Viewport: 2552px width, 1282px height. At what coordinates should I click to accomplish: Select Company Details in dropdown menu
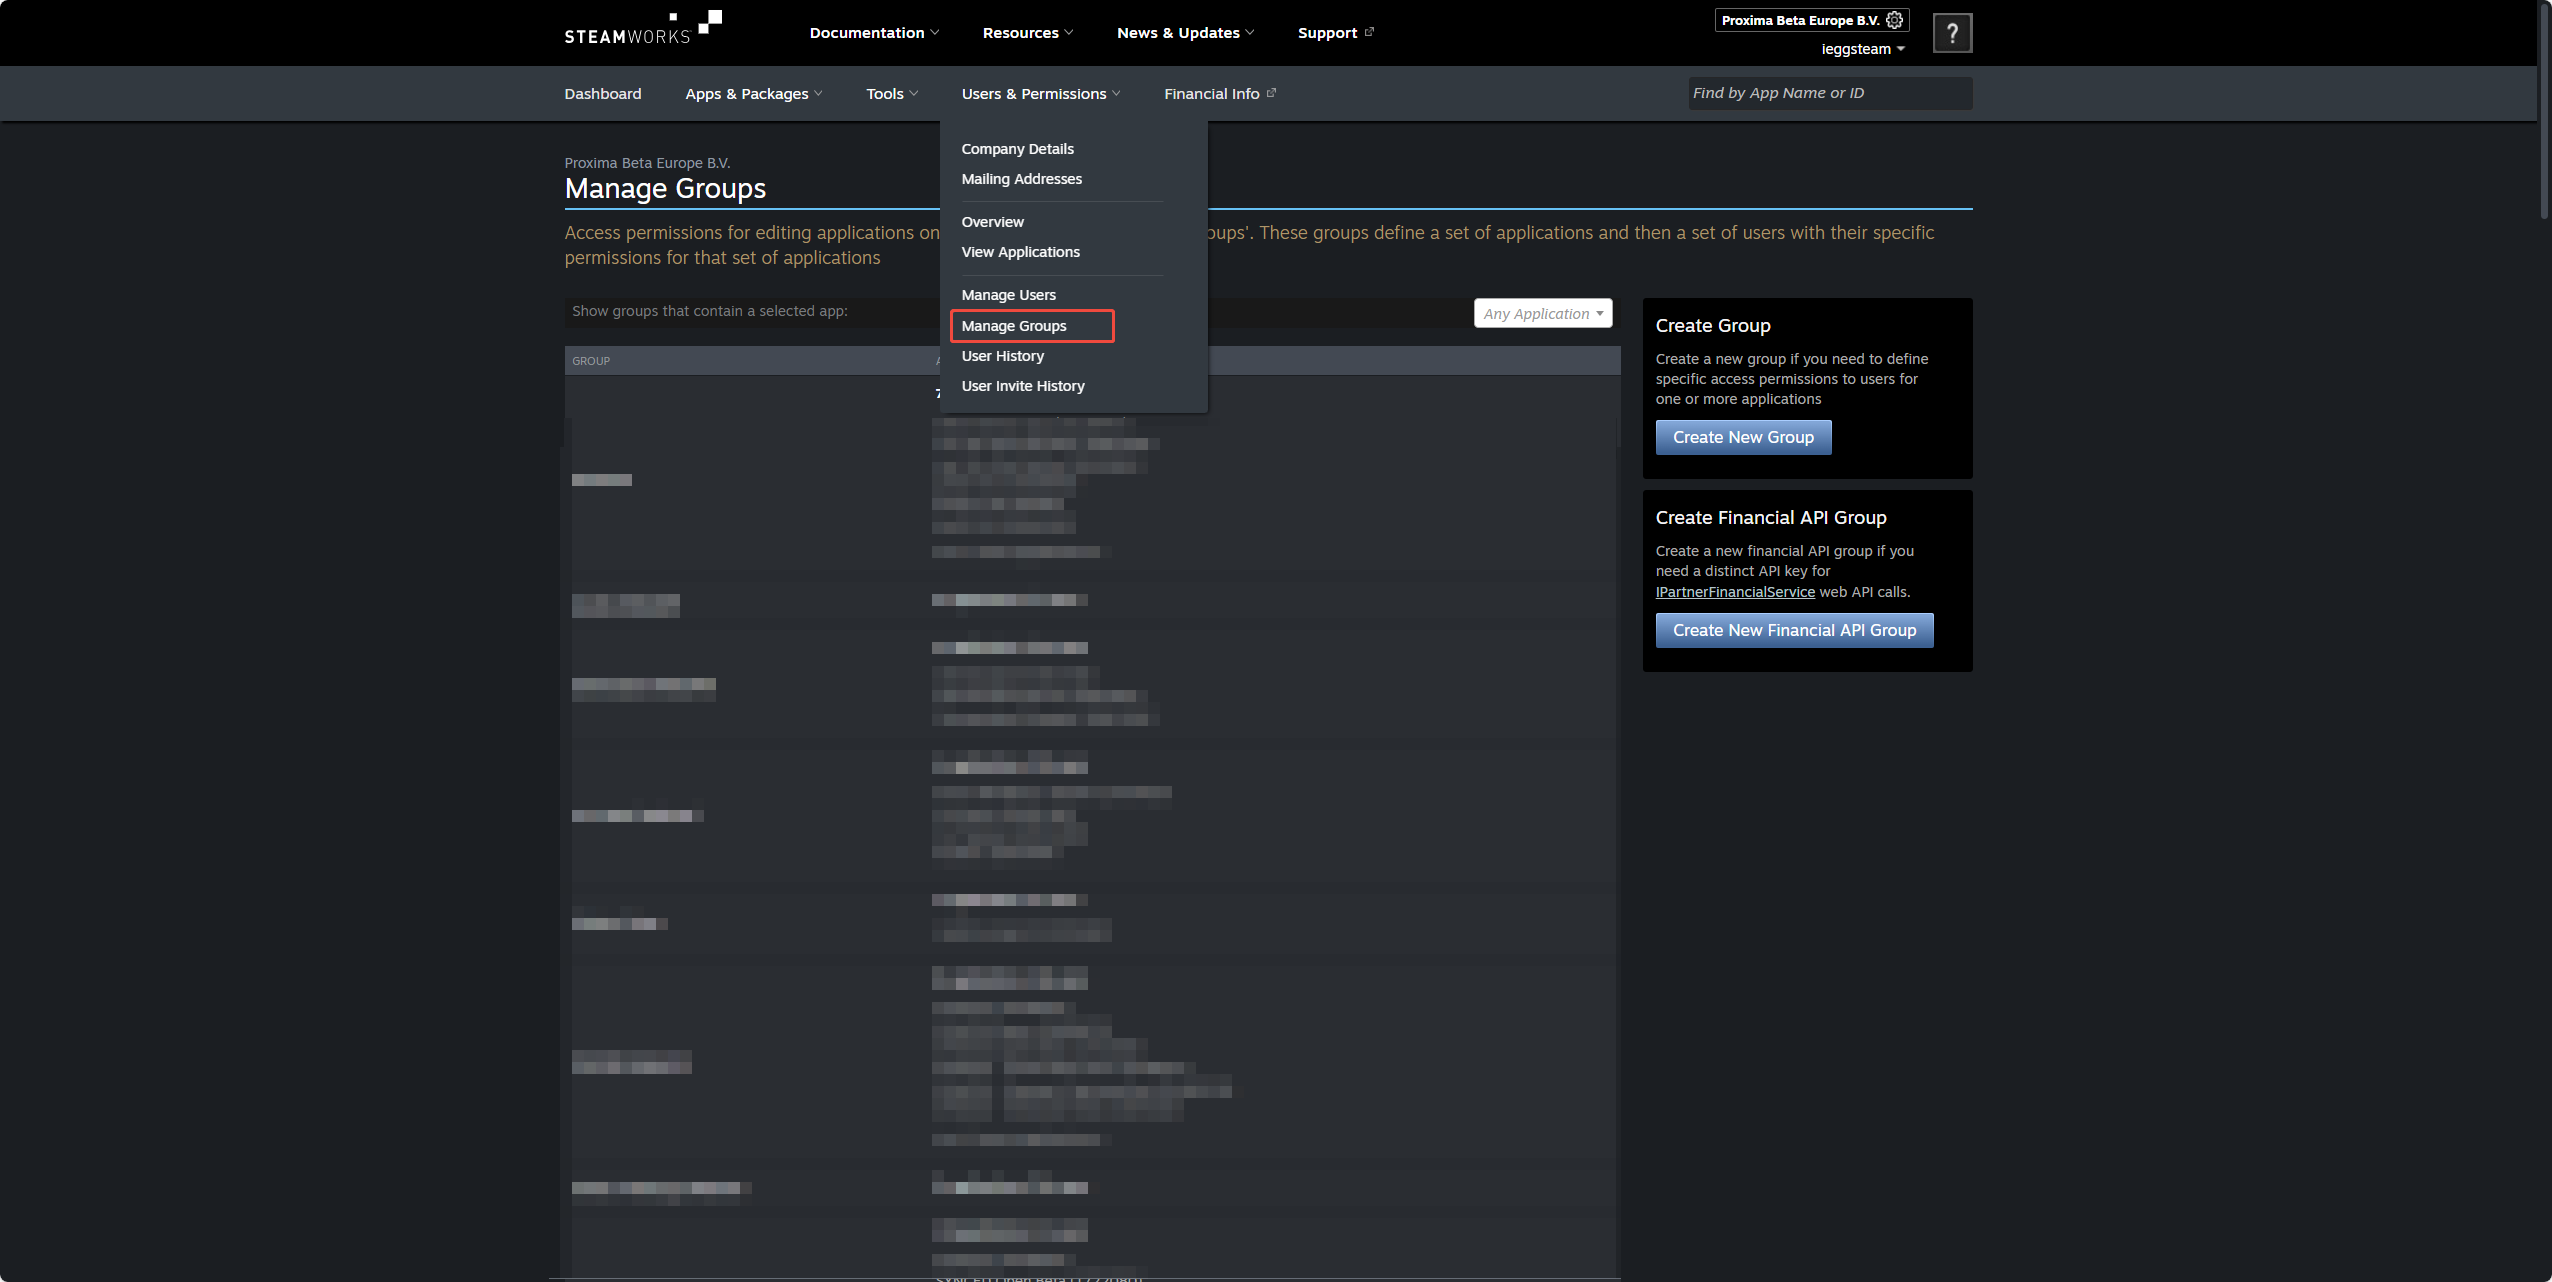[1017, 149]
